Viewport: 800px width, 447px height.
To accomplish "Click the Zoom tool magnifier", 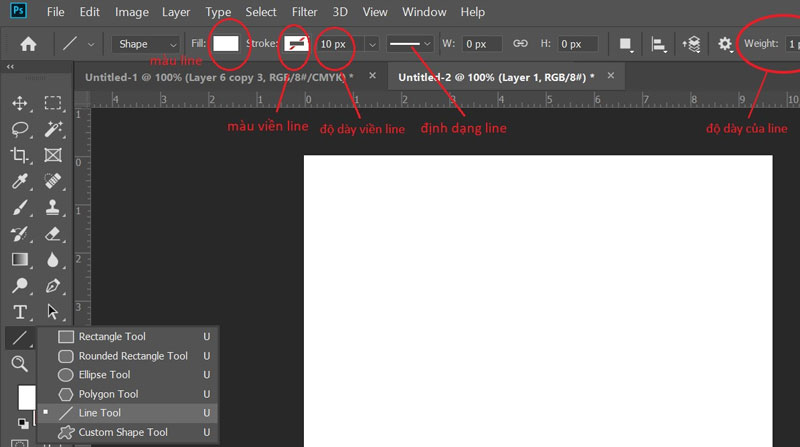I will (x=19, y=364).
